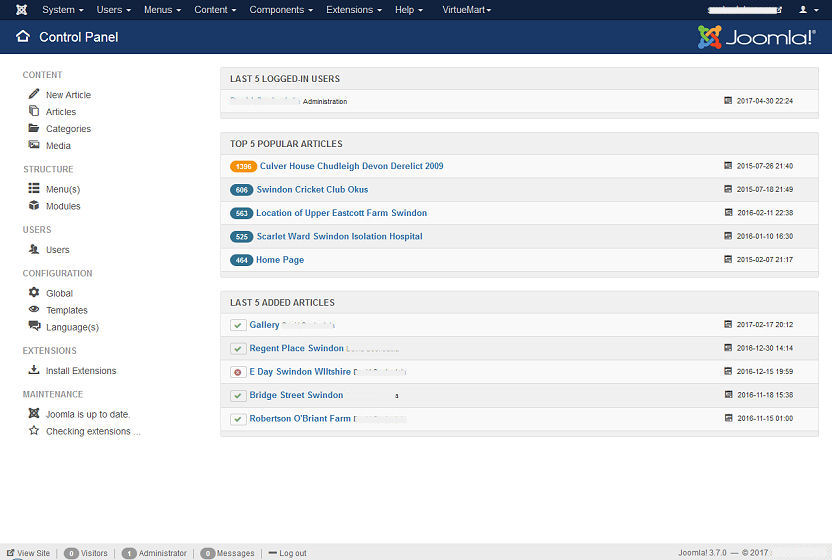Click the Categories folder icon

coord(34,128)
